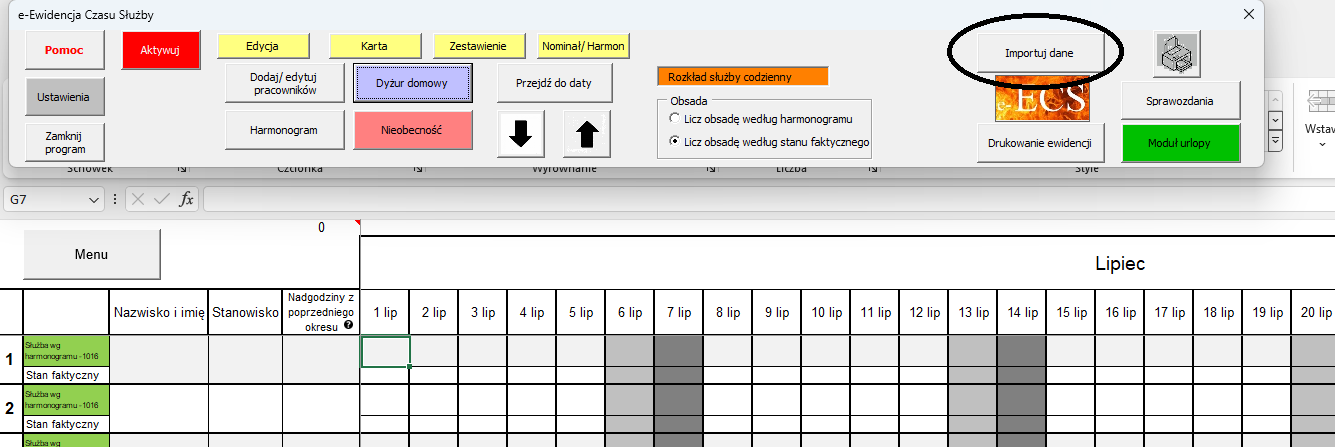This screenshot has width=1335, height=447.
Task: Open the green Moduł urlopy button
Action: pos(1181,142)
